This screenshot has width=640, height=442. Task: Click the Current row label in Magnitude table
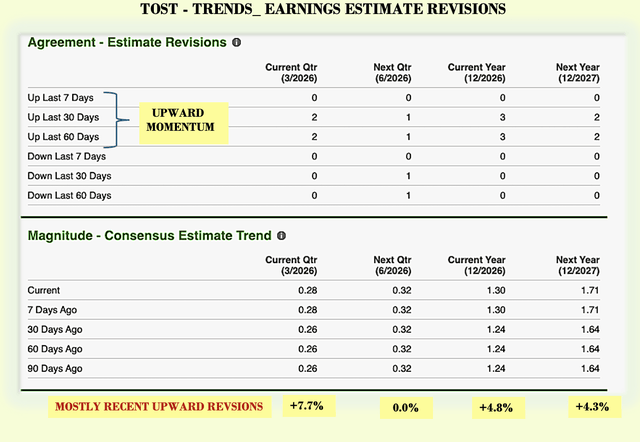click(44, 290)
